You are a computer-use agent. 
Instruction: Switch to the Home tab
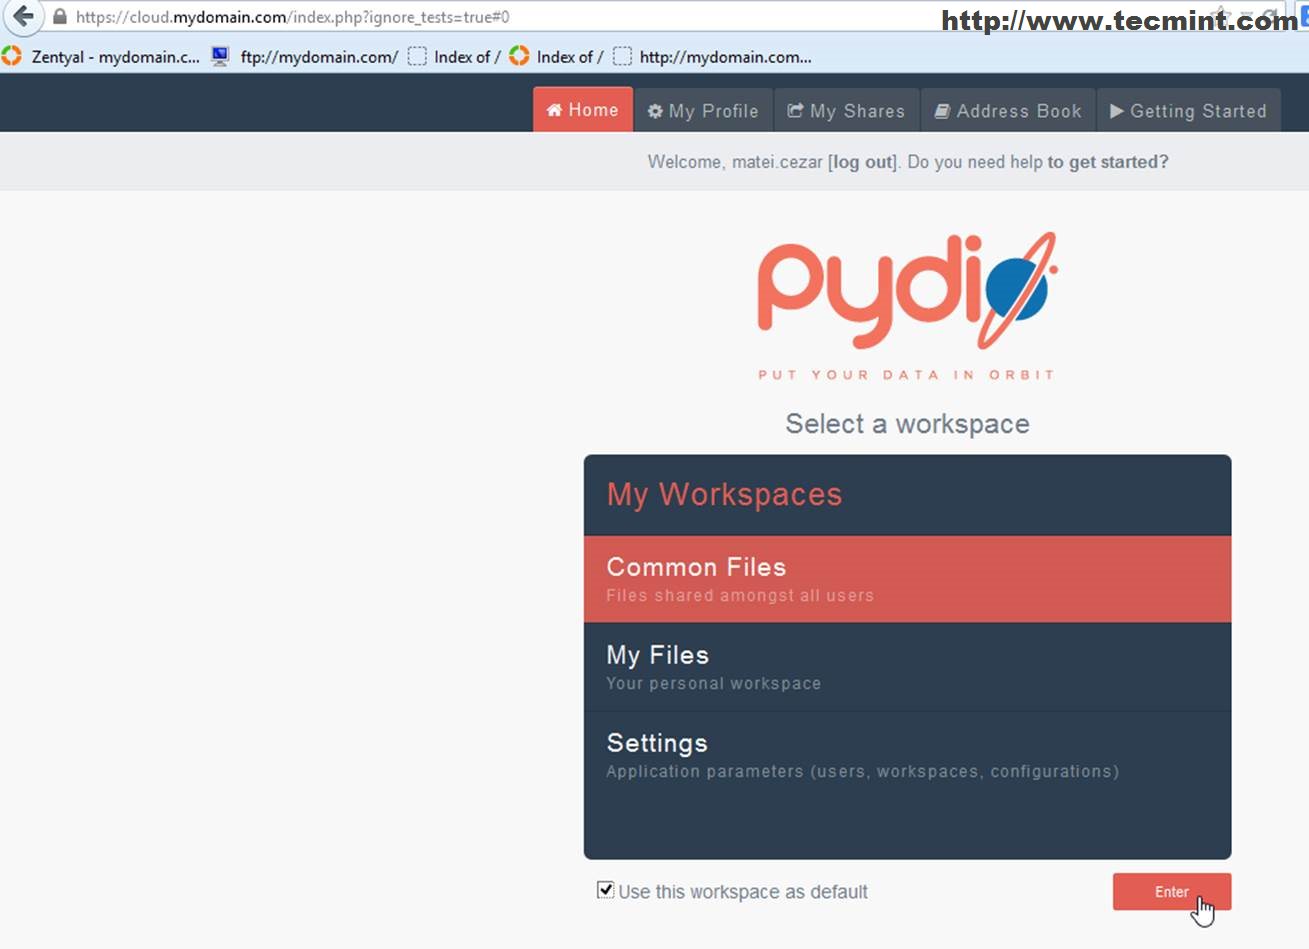[x=583, y=110]
